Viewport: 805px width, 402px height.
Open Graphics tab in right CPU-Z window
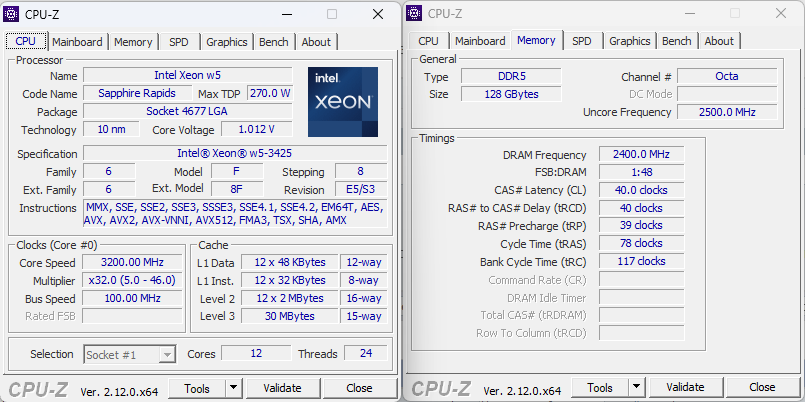point(630,41)
